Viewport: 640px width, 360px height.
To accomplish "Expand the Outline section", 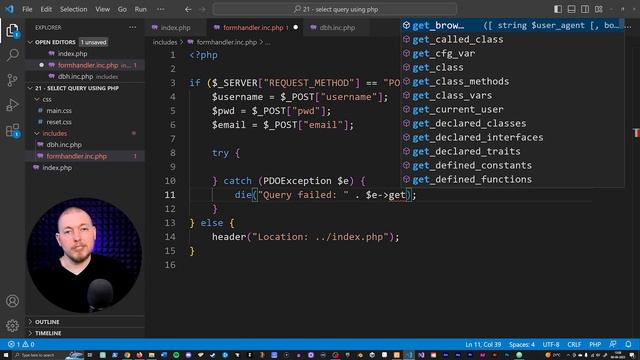I will pos(85,322).
